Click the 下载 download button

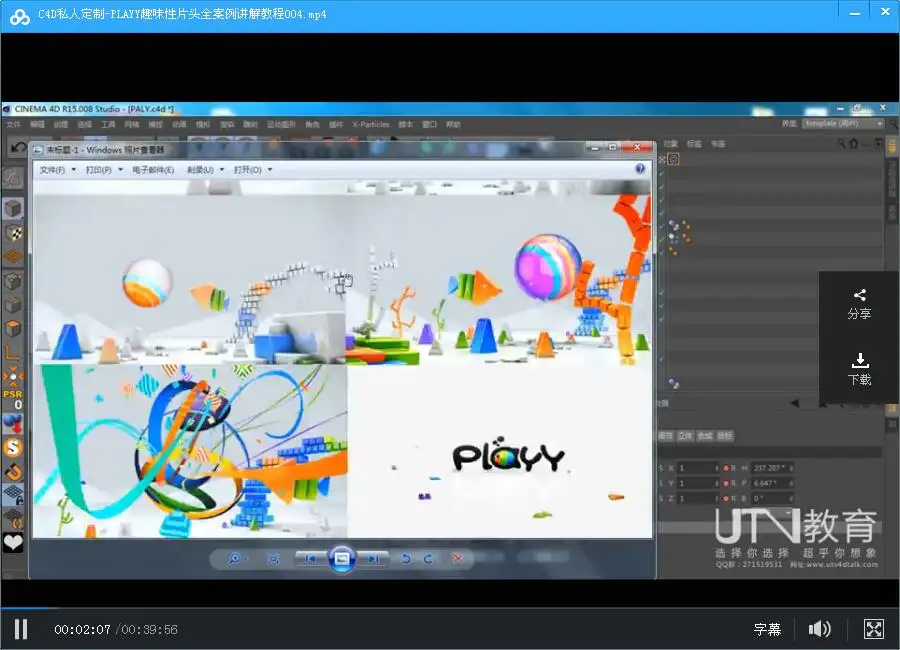(859, 370)
